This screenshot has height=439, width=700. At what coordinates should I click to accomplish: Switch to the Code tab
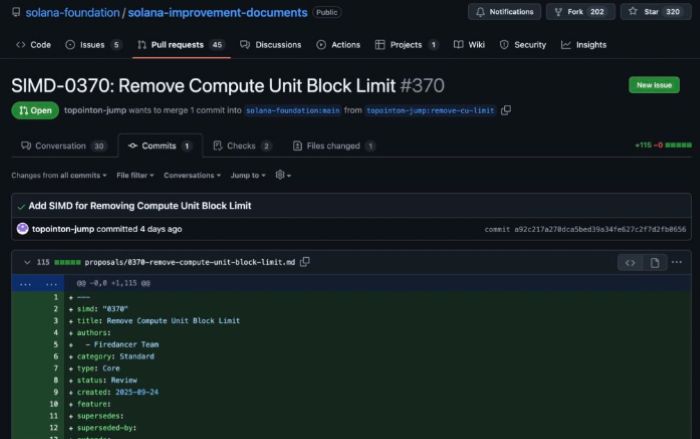[33, 45]
